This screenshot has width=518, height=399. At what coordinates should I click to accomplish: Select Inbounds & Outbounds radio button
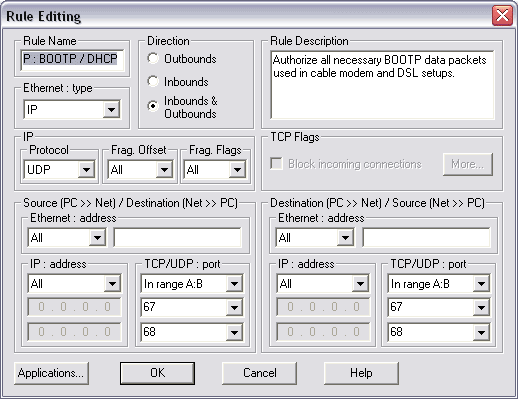coord(153,106)
